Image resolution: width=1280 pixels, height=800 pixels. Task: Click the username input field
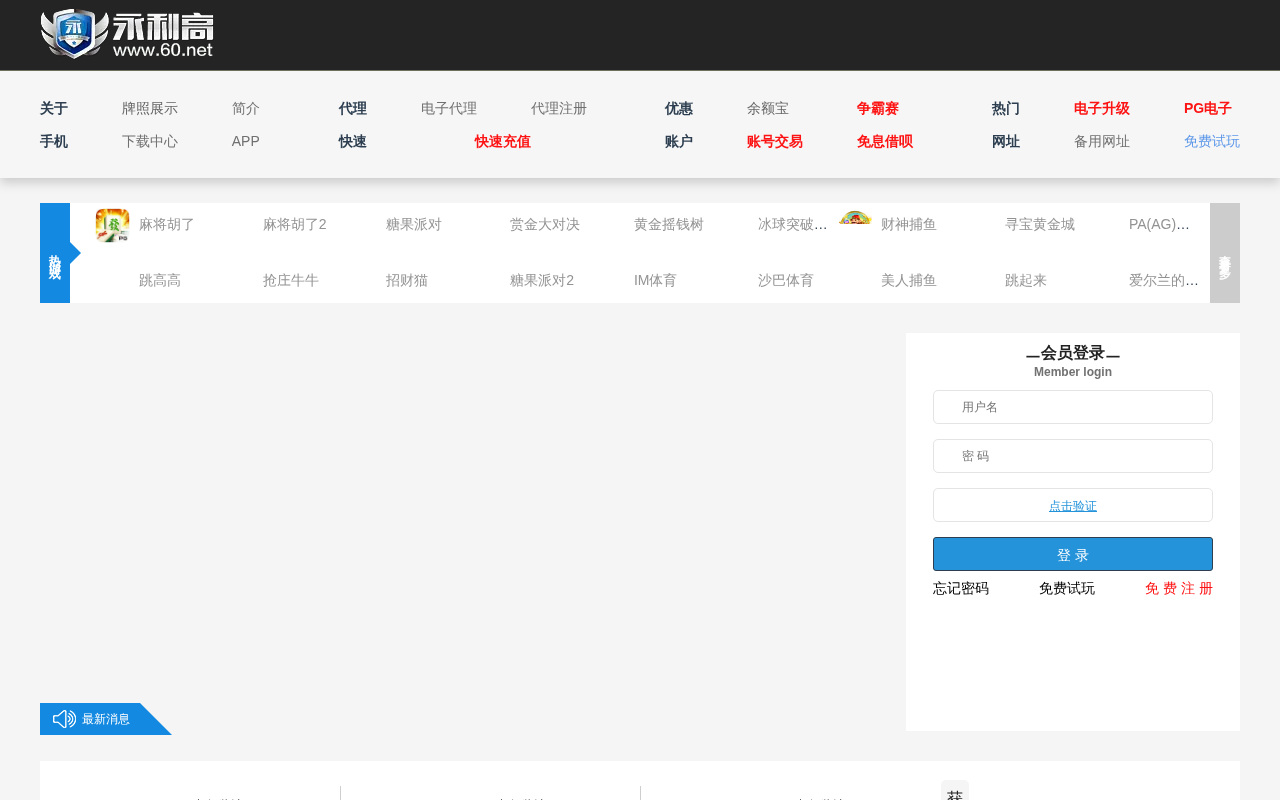[1072, 407]
